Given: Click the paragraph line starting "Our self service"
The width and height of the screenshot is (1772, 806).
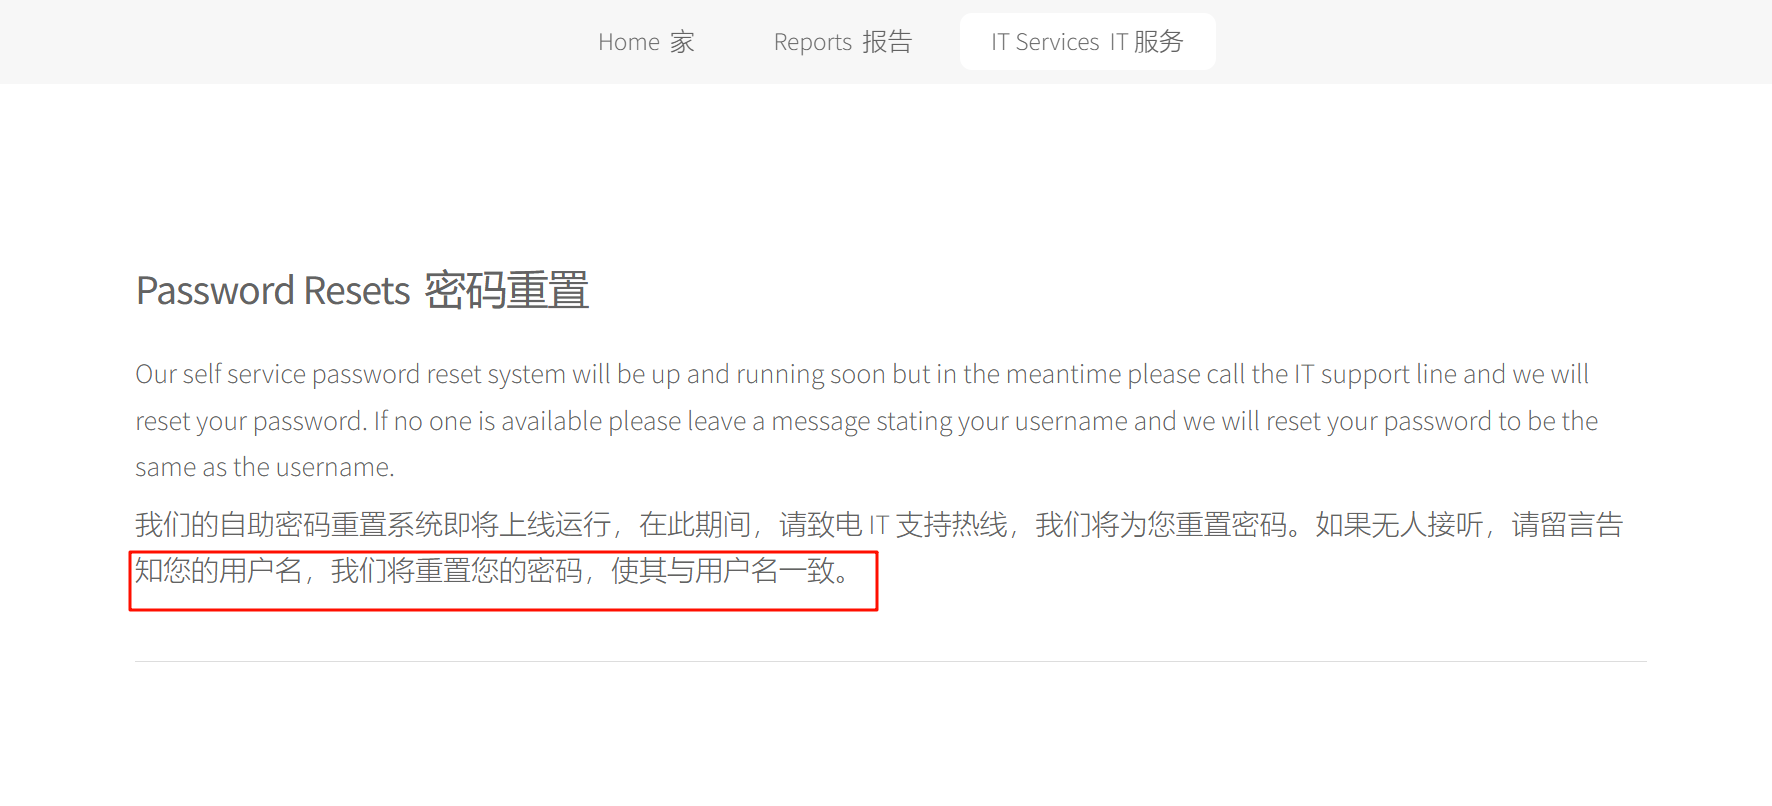Looking at the screenshot, I should pyautogui.click(x=862, y=374).
